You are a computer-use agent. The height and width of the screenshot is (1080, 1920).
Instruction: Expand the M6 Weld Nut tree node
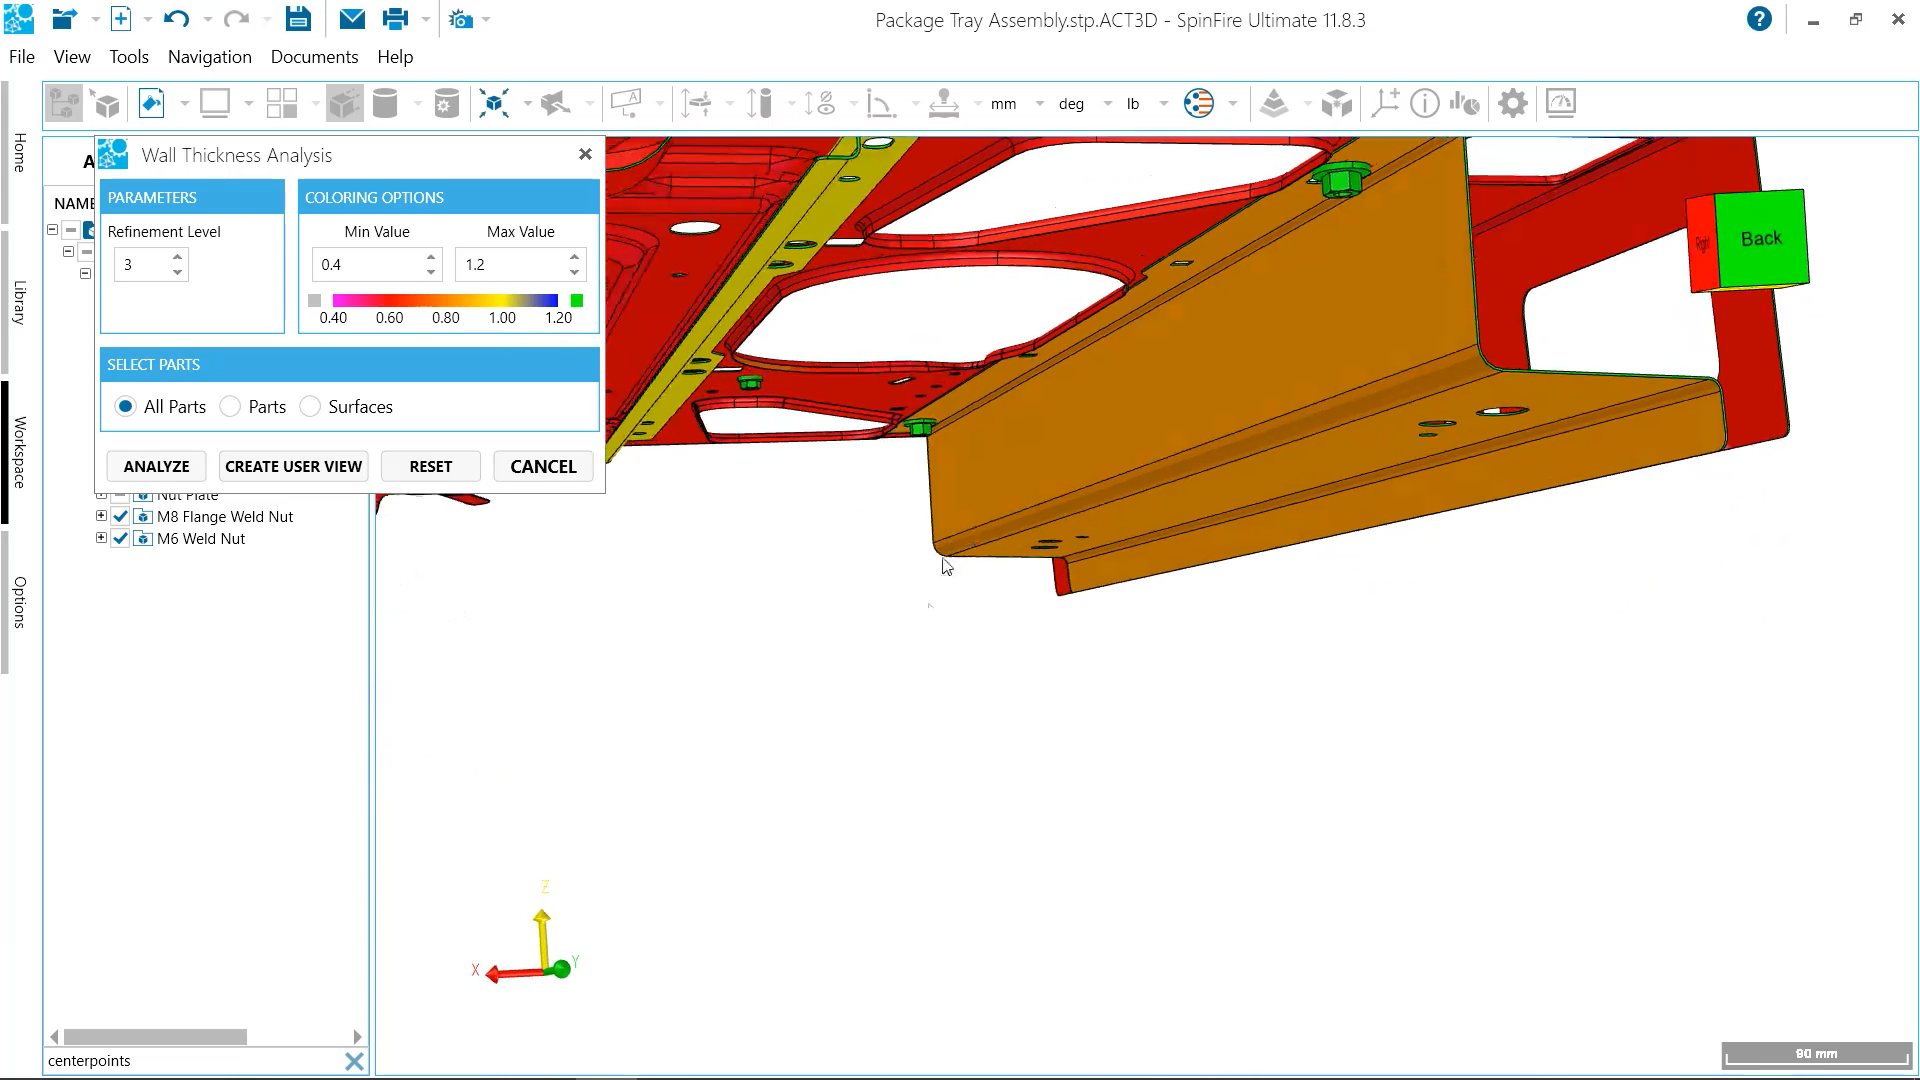101,538
